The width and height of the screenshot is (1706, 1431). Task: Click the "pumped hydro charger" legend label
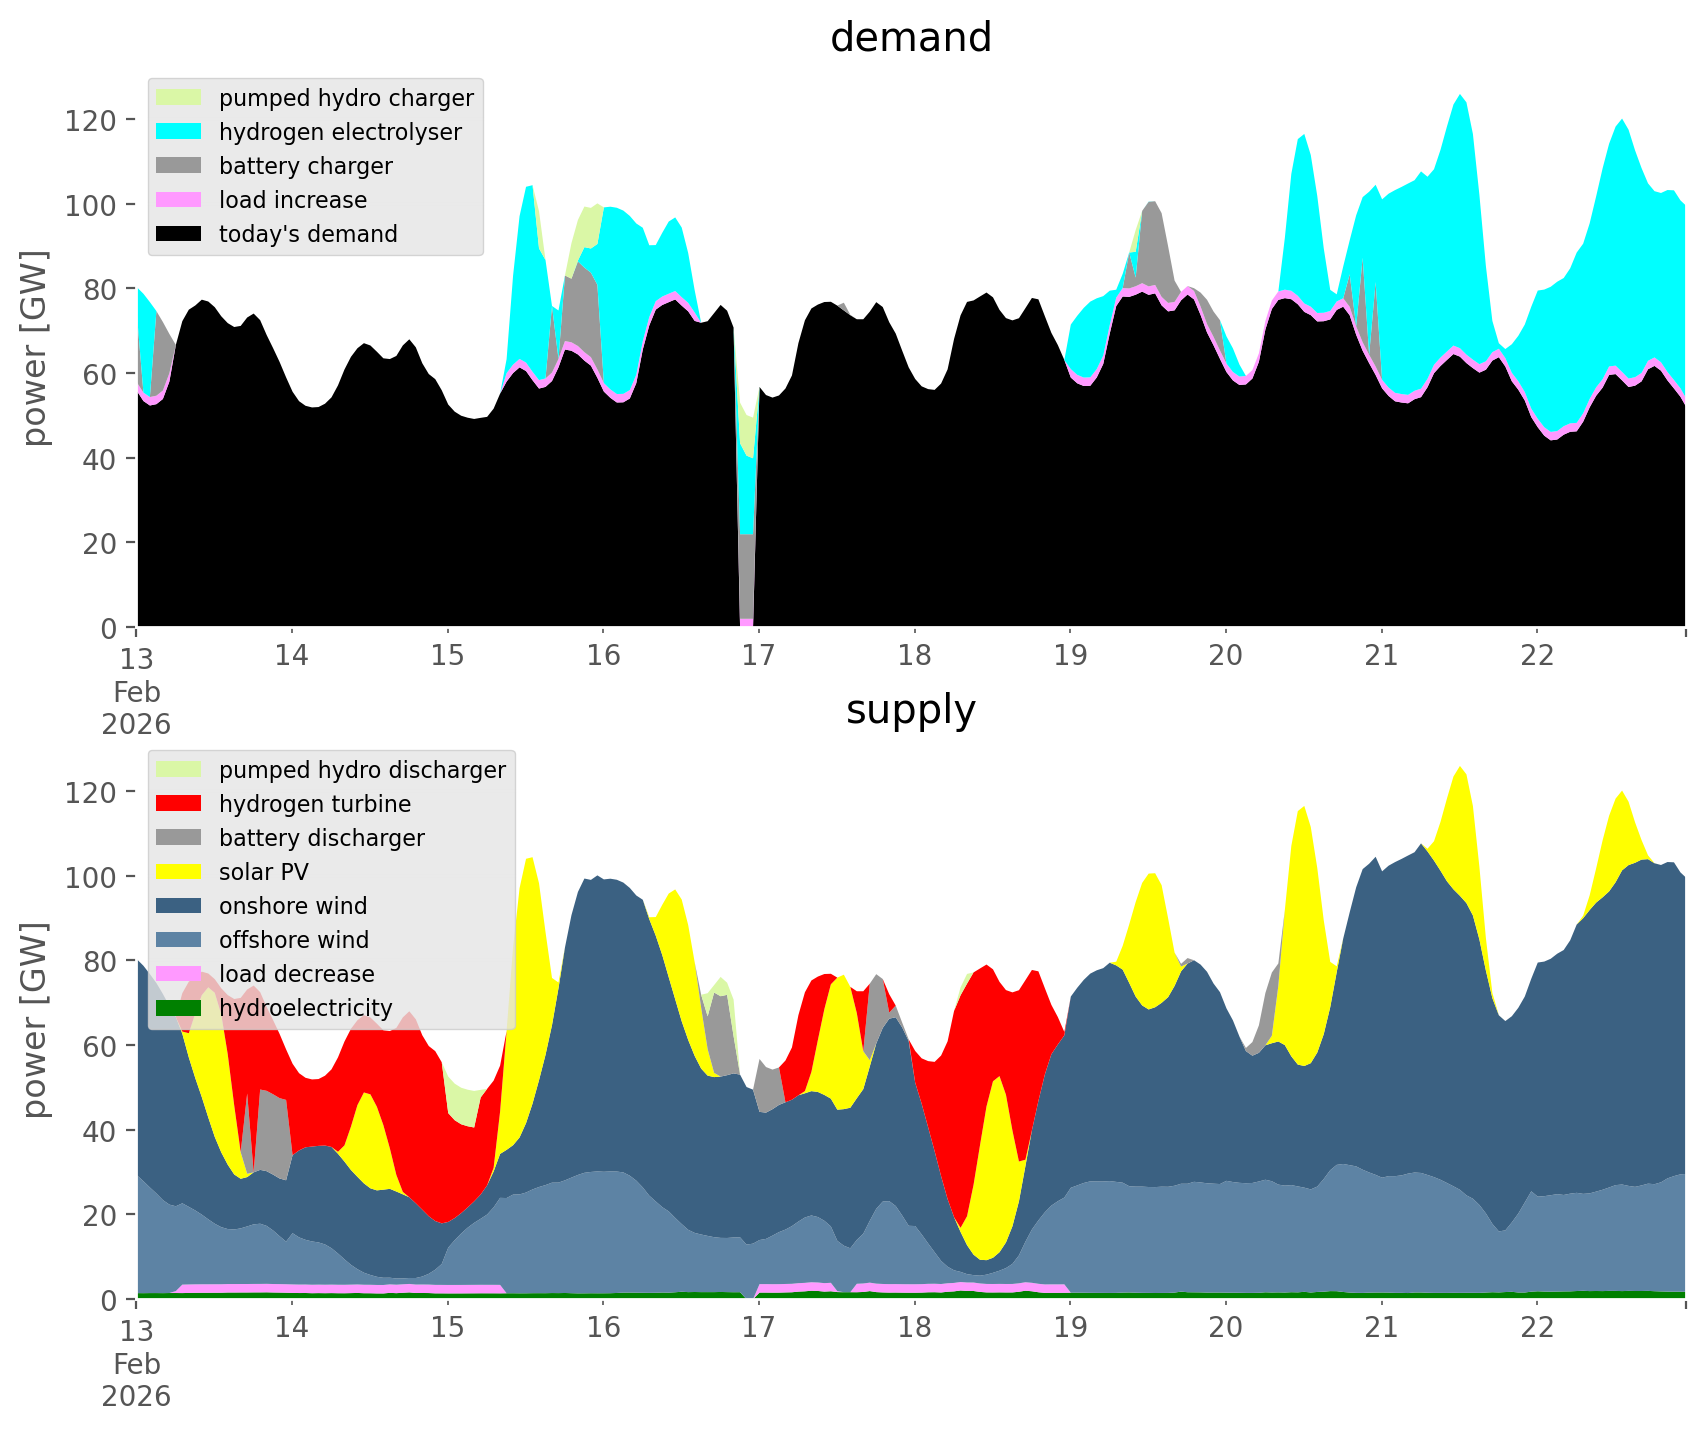point(346,98)
